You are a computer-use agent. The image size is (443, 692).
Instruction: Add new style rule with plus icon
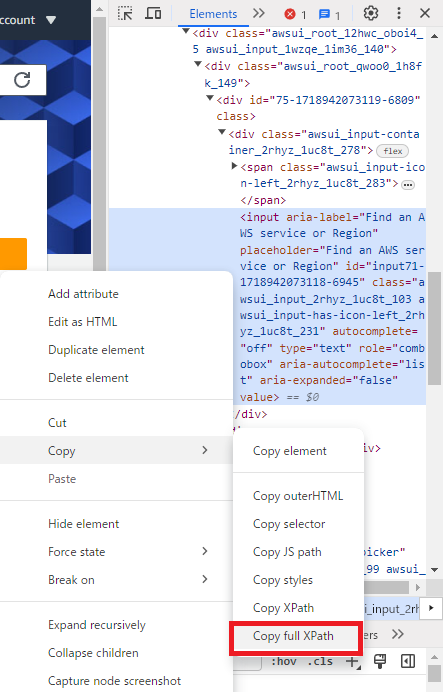352,661
